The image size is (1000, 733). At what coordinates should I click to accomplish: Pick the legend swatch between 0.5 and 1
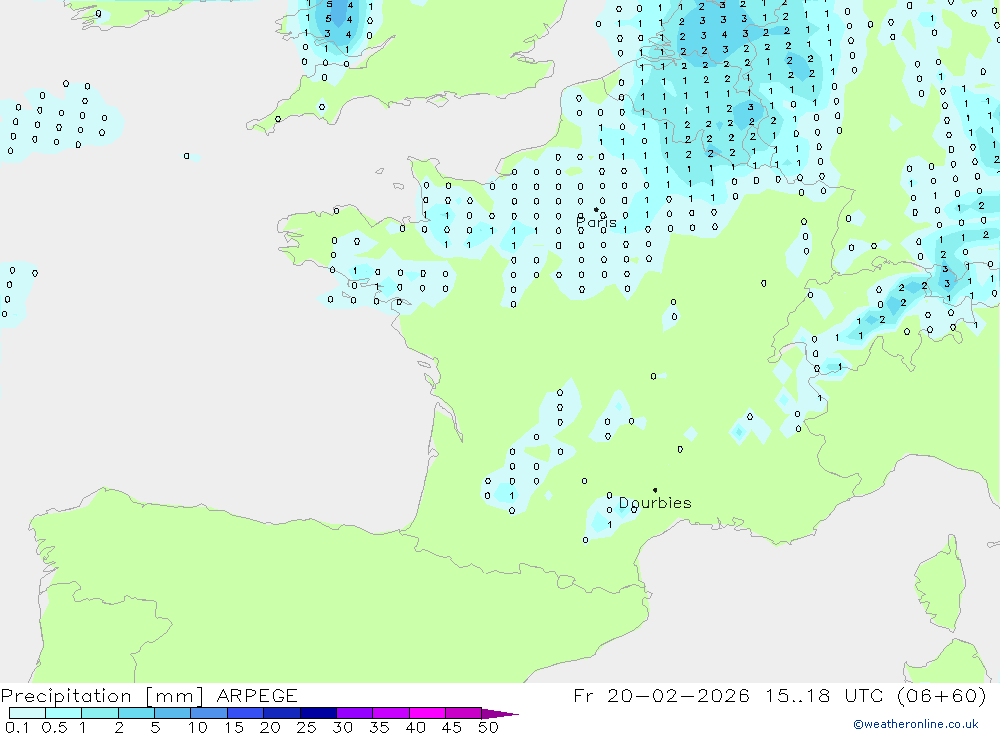(64, 713)
